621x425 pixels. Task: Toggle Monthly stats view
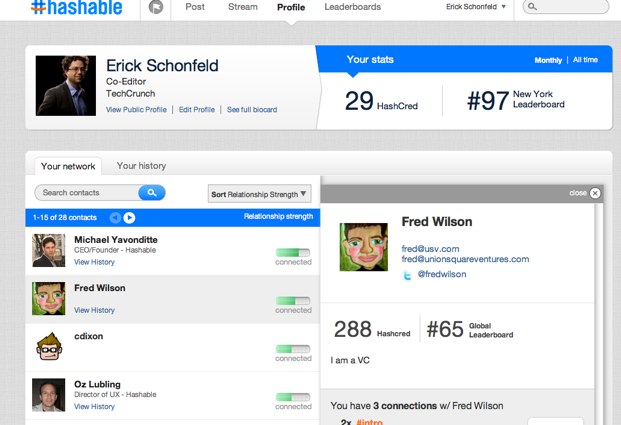point(548,60)
